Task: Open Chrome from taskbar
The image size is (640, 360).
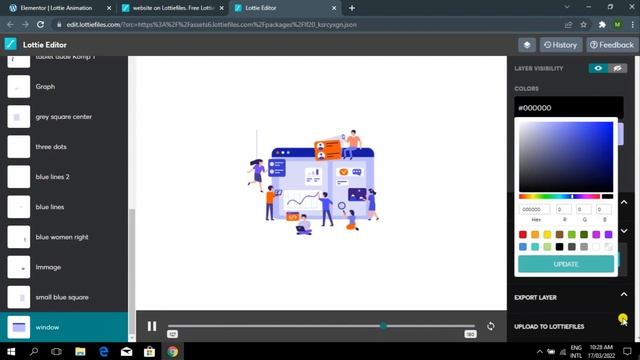Action: pyautogui.click(x=172, y=351)
